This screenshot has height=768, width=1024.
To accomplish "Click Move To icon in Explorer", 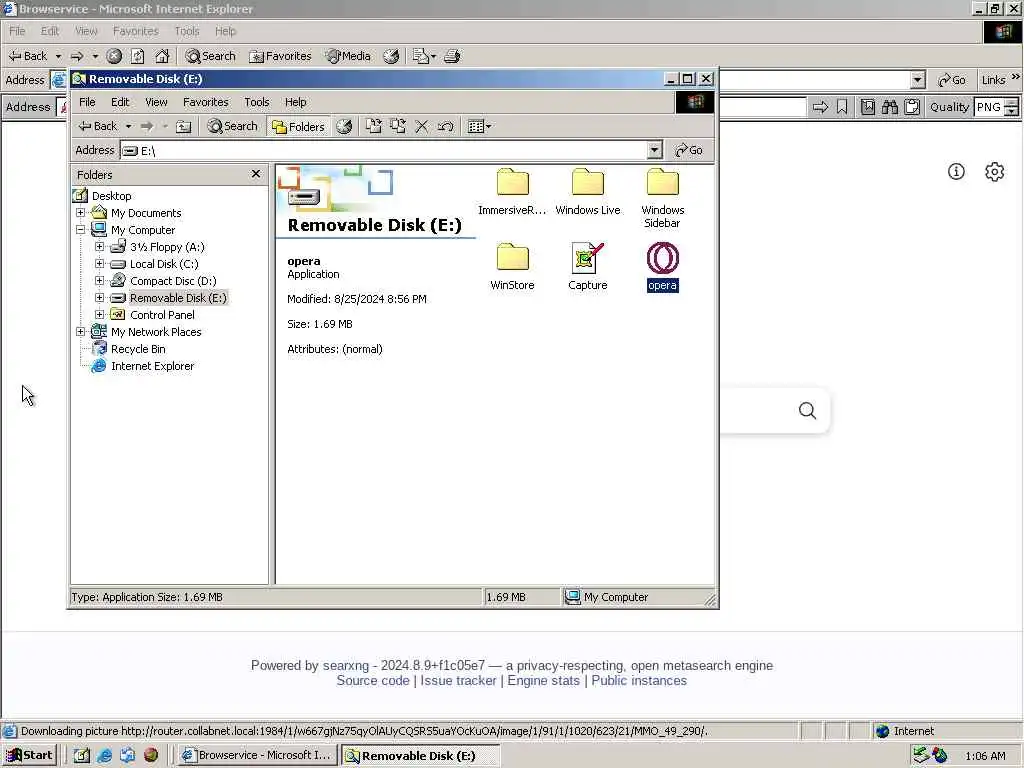I will click(x=374, y=126).
